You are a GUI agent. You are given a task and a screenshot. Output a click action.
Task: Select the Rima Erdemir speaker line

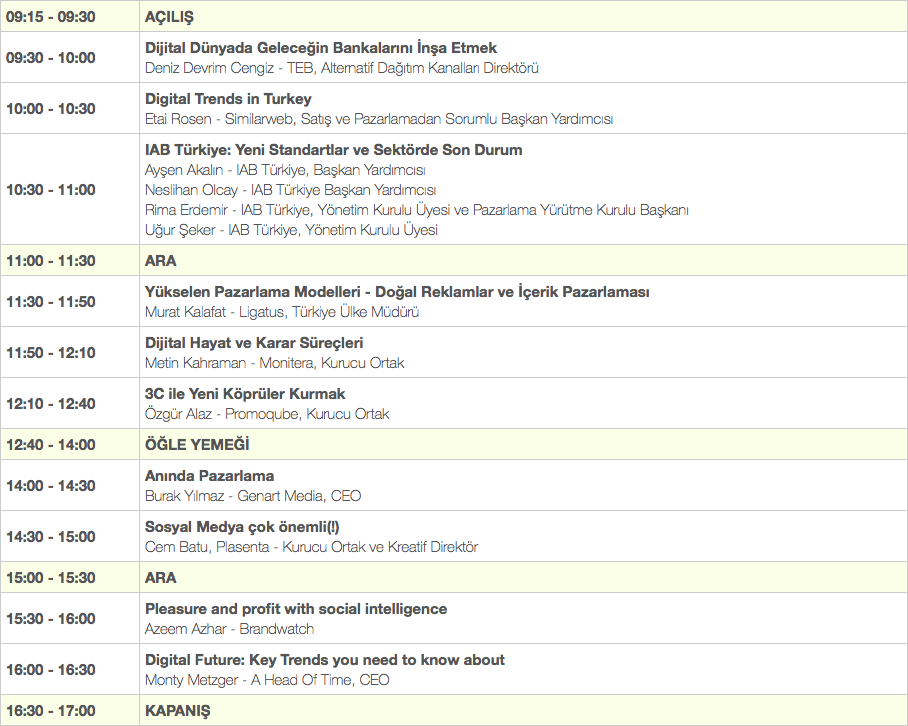(x=416, y=210)
